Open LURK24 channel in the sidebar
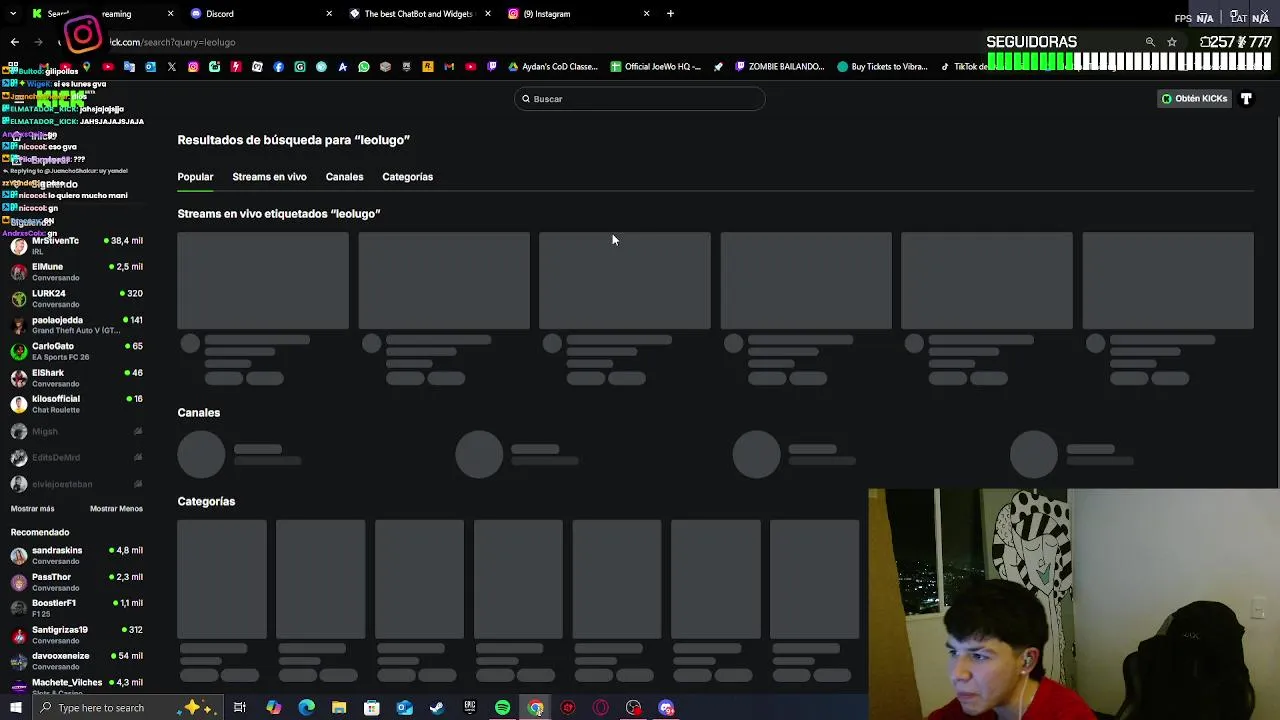Screen dimensions: 1280x720 coord(76,298)
